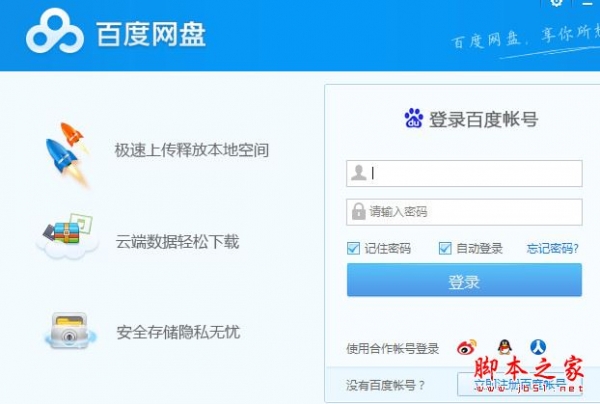Toggle the 自动登录 checkbox
This screenshot has width=600, height=404.
[x=445, y=248]
